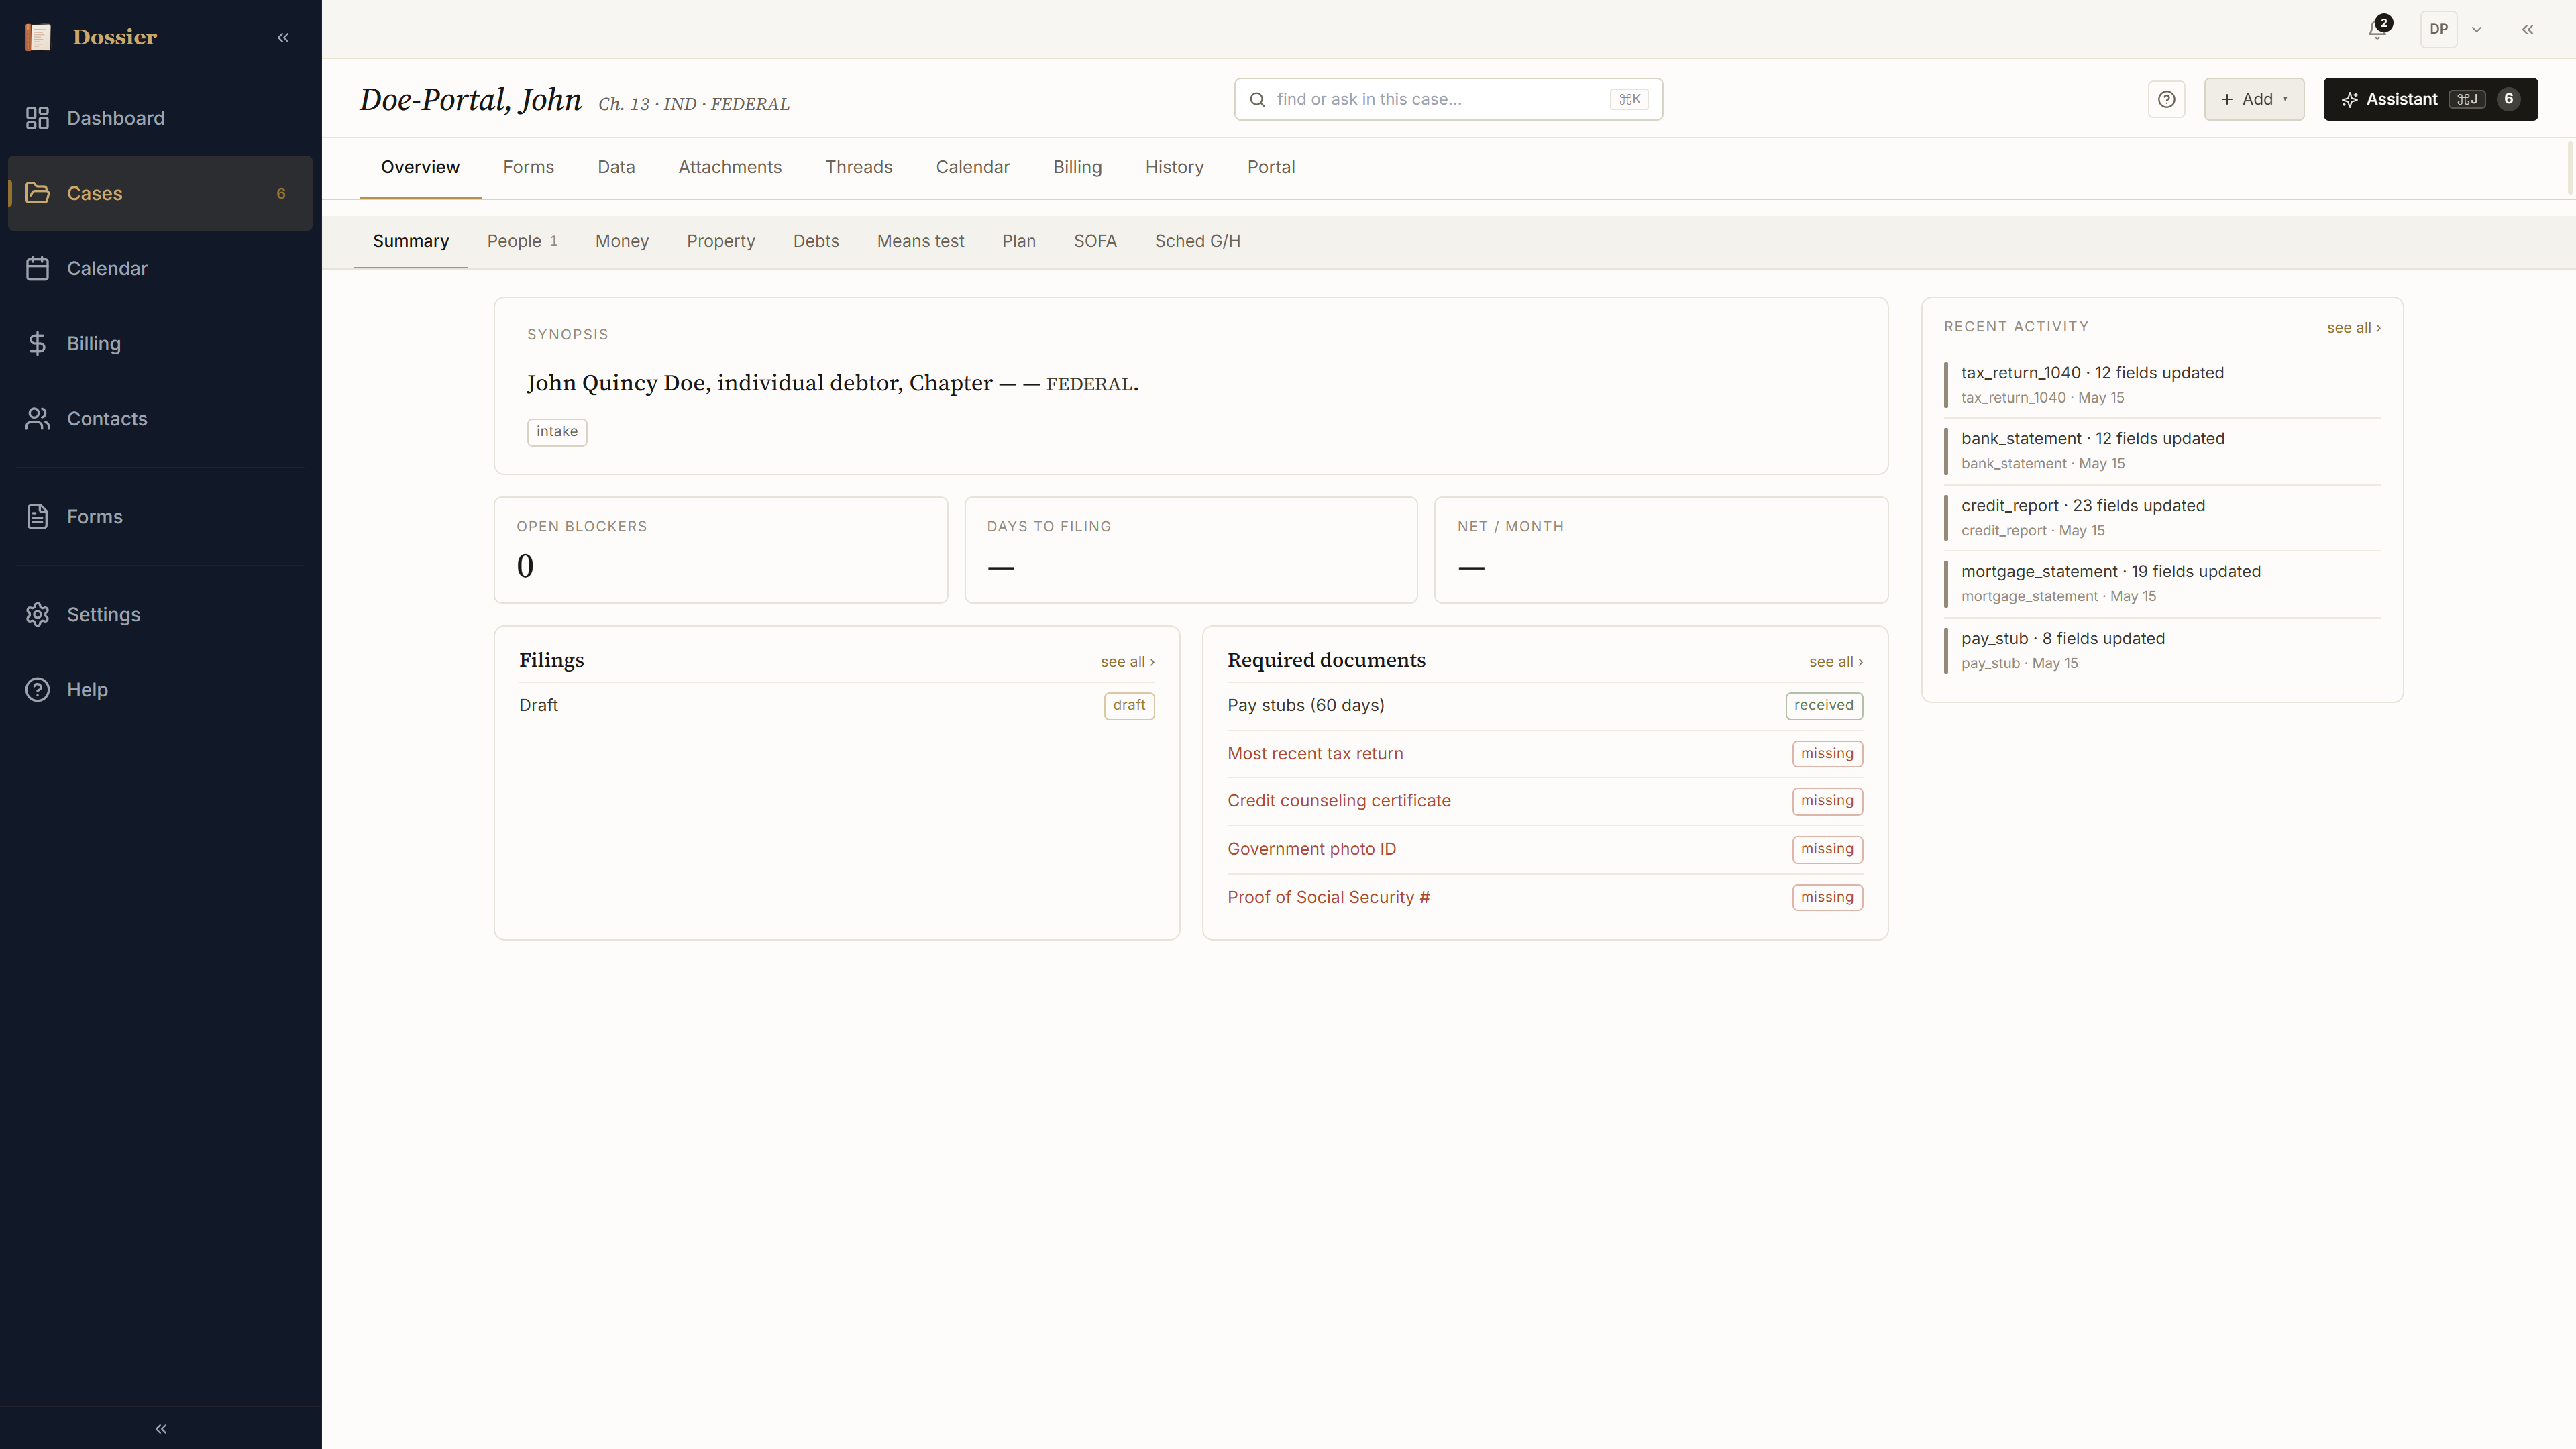This screenshot has height=1449, width=2576.
Task: Select the Means test sub-tab
Action: 920,241
